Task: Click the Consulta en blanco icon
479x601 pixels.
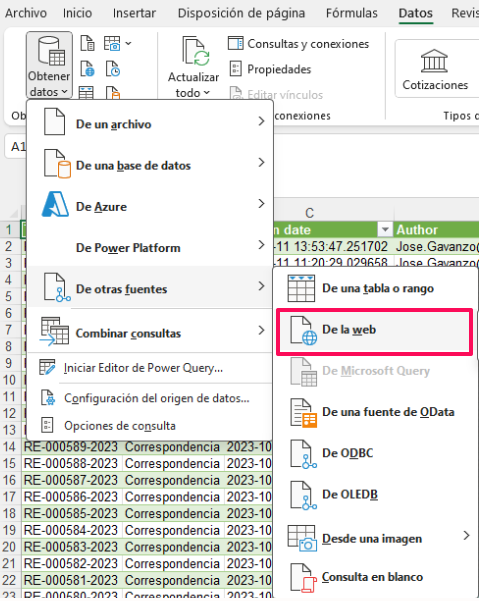Action: coord(303,578)
